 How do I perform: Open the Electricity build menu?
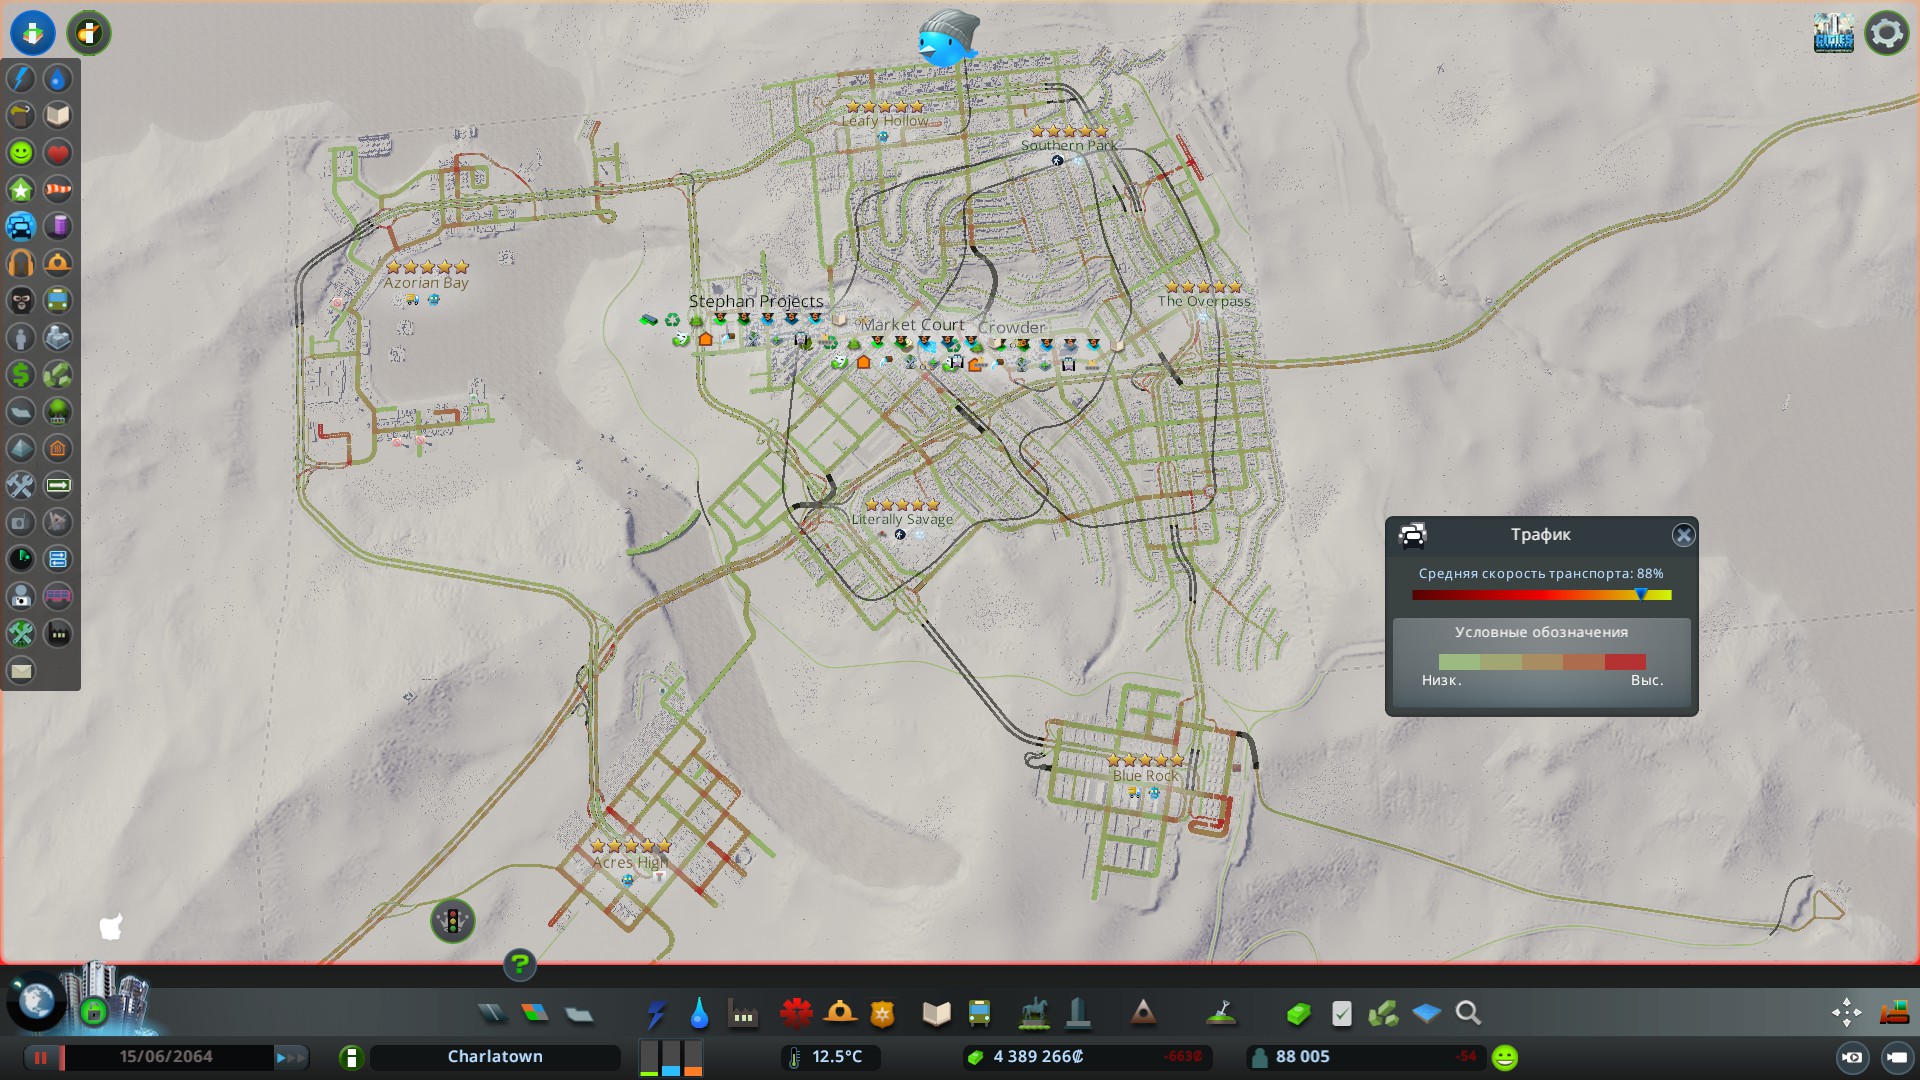[656, 1014]
